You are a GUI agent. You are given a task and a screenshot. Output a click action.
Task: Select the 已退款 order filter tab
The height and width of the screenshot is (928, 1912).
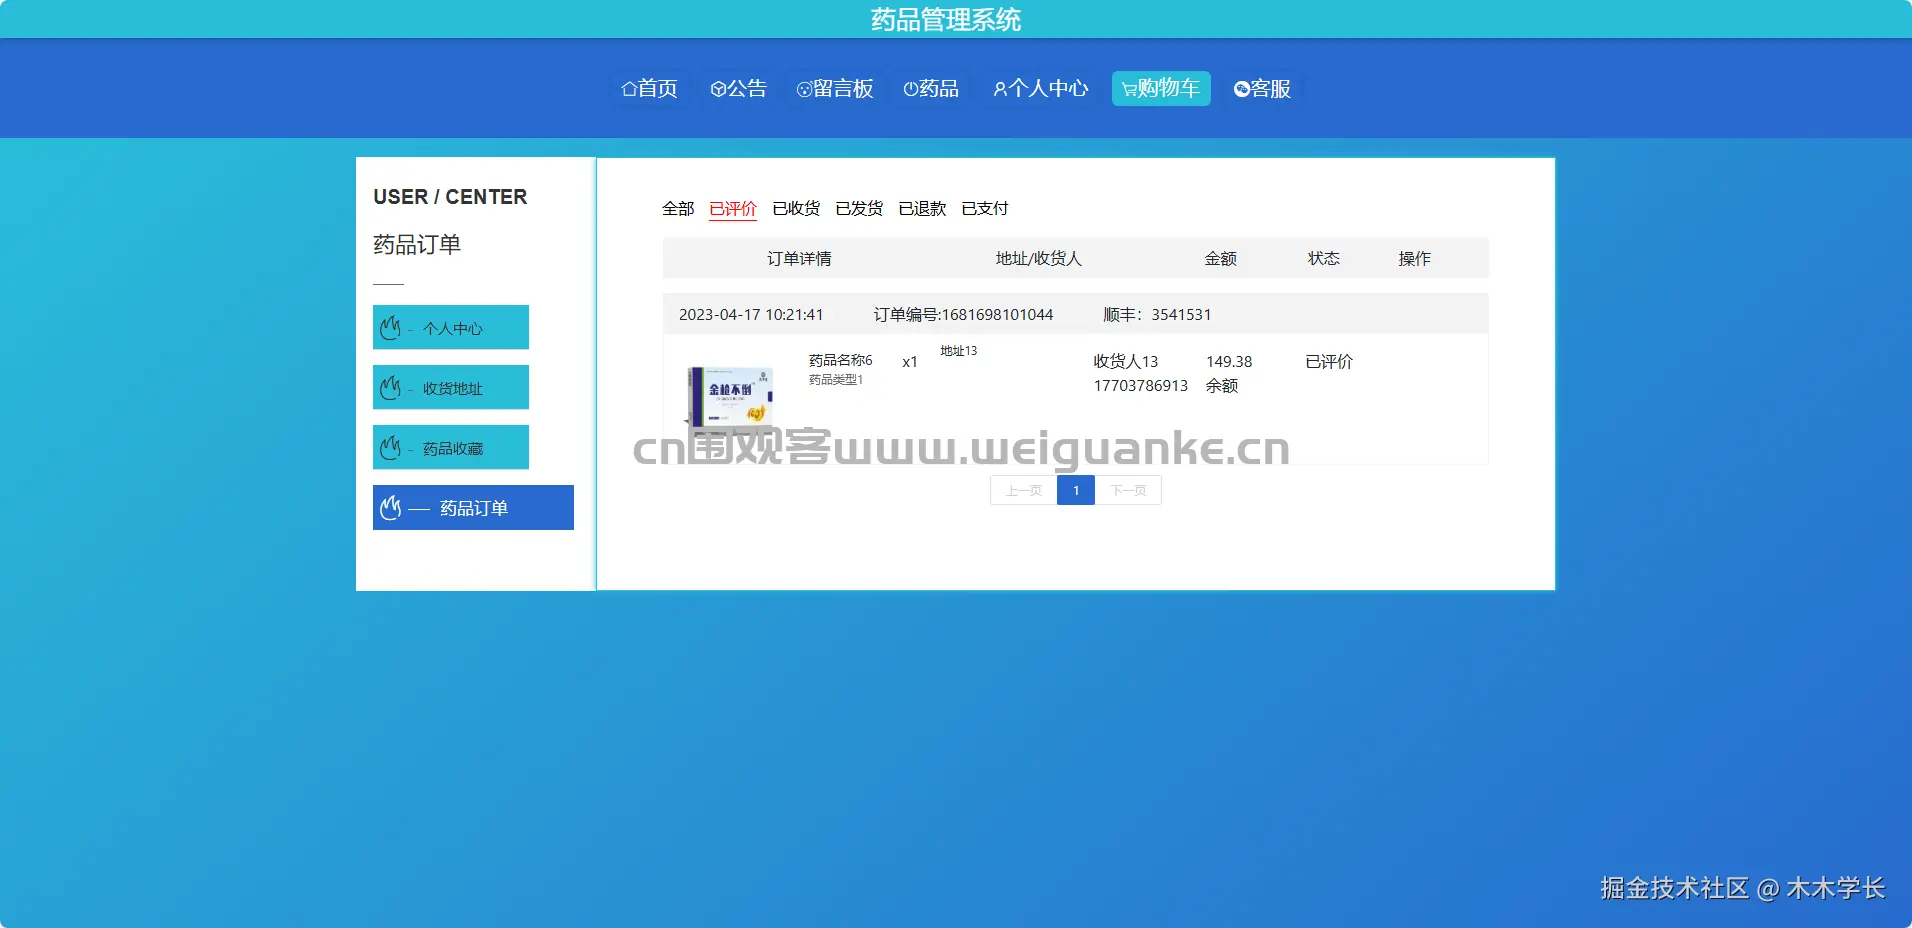pyautogui.click(x=922, y=208)
